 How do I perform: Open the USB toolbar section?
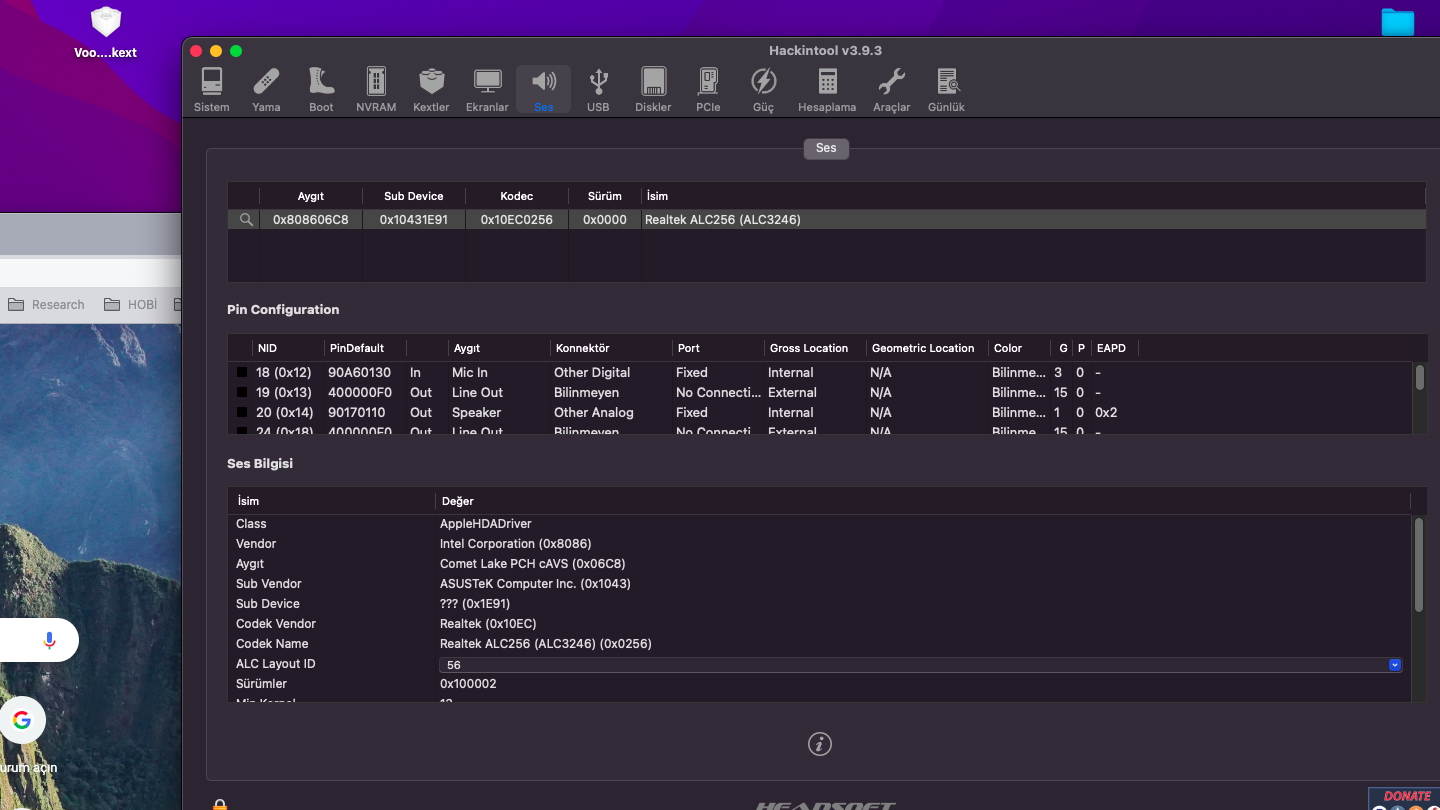pos(598,89)
